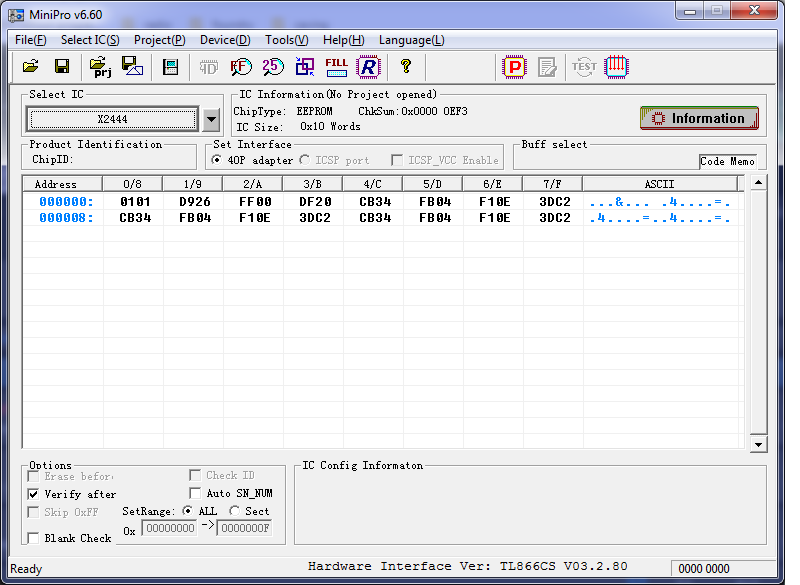Click the 7/F column header
Image resolution: width=800 pixels, height=585 pixels.
[553, 184]
